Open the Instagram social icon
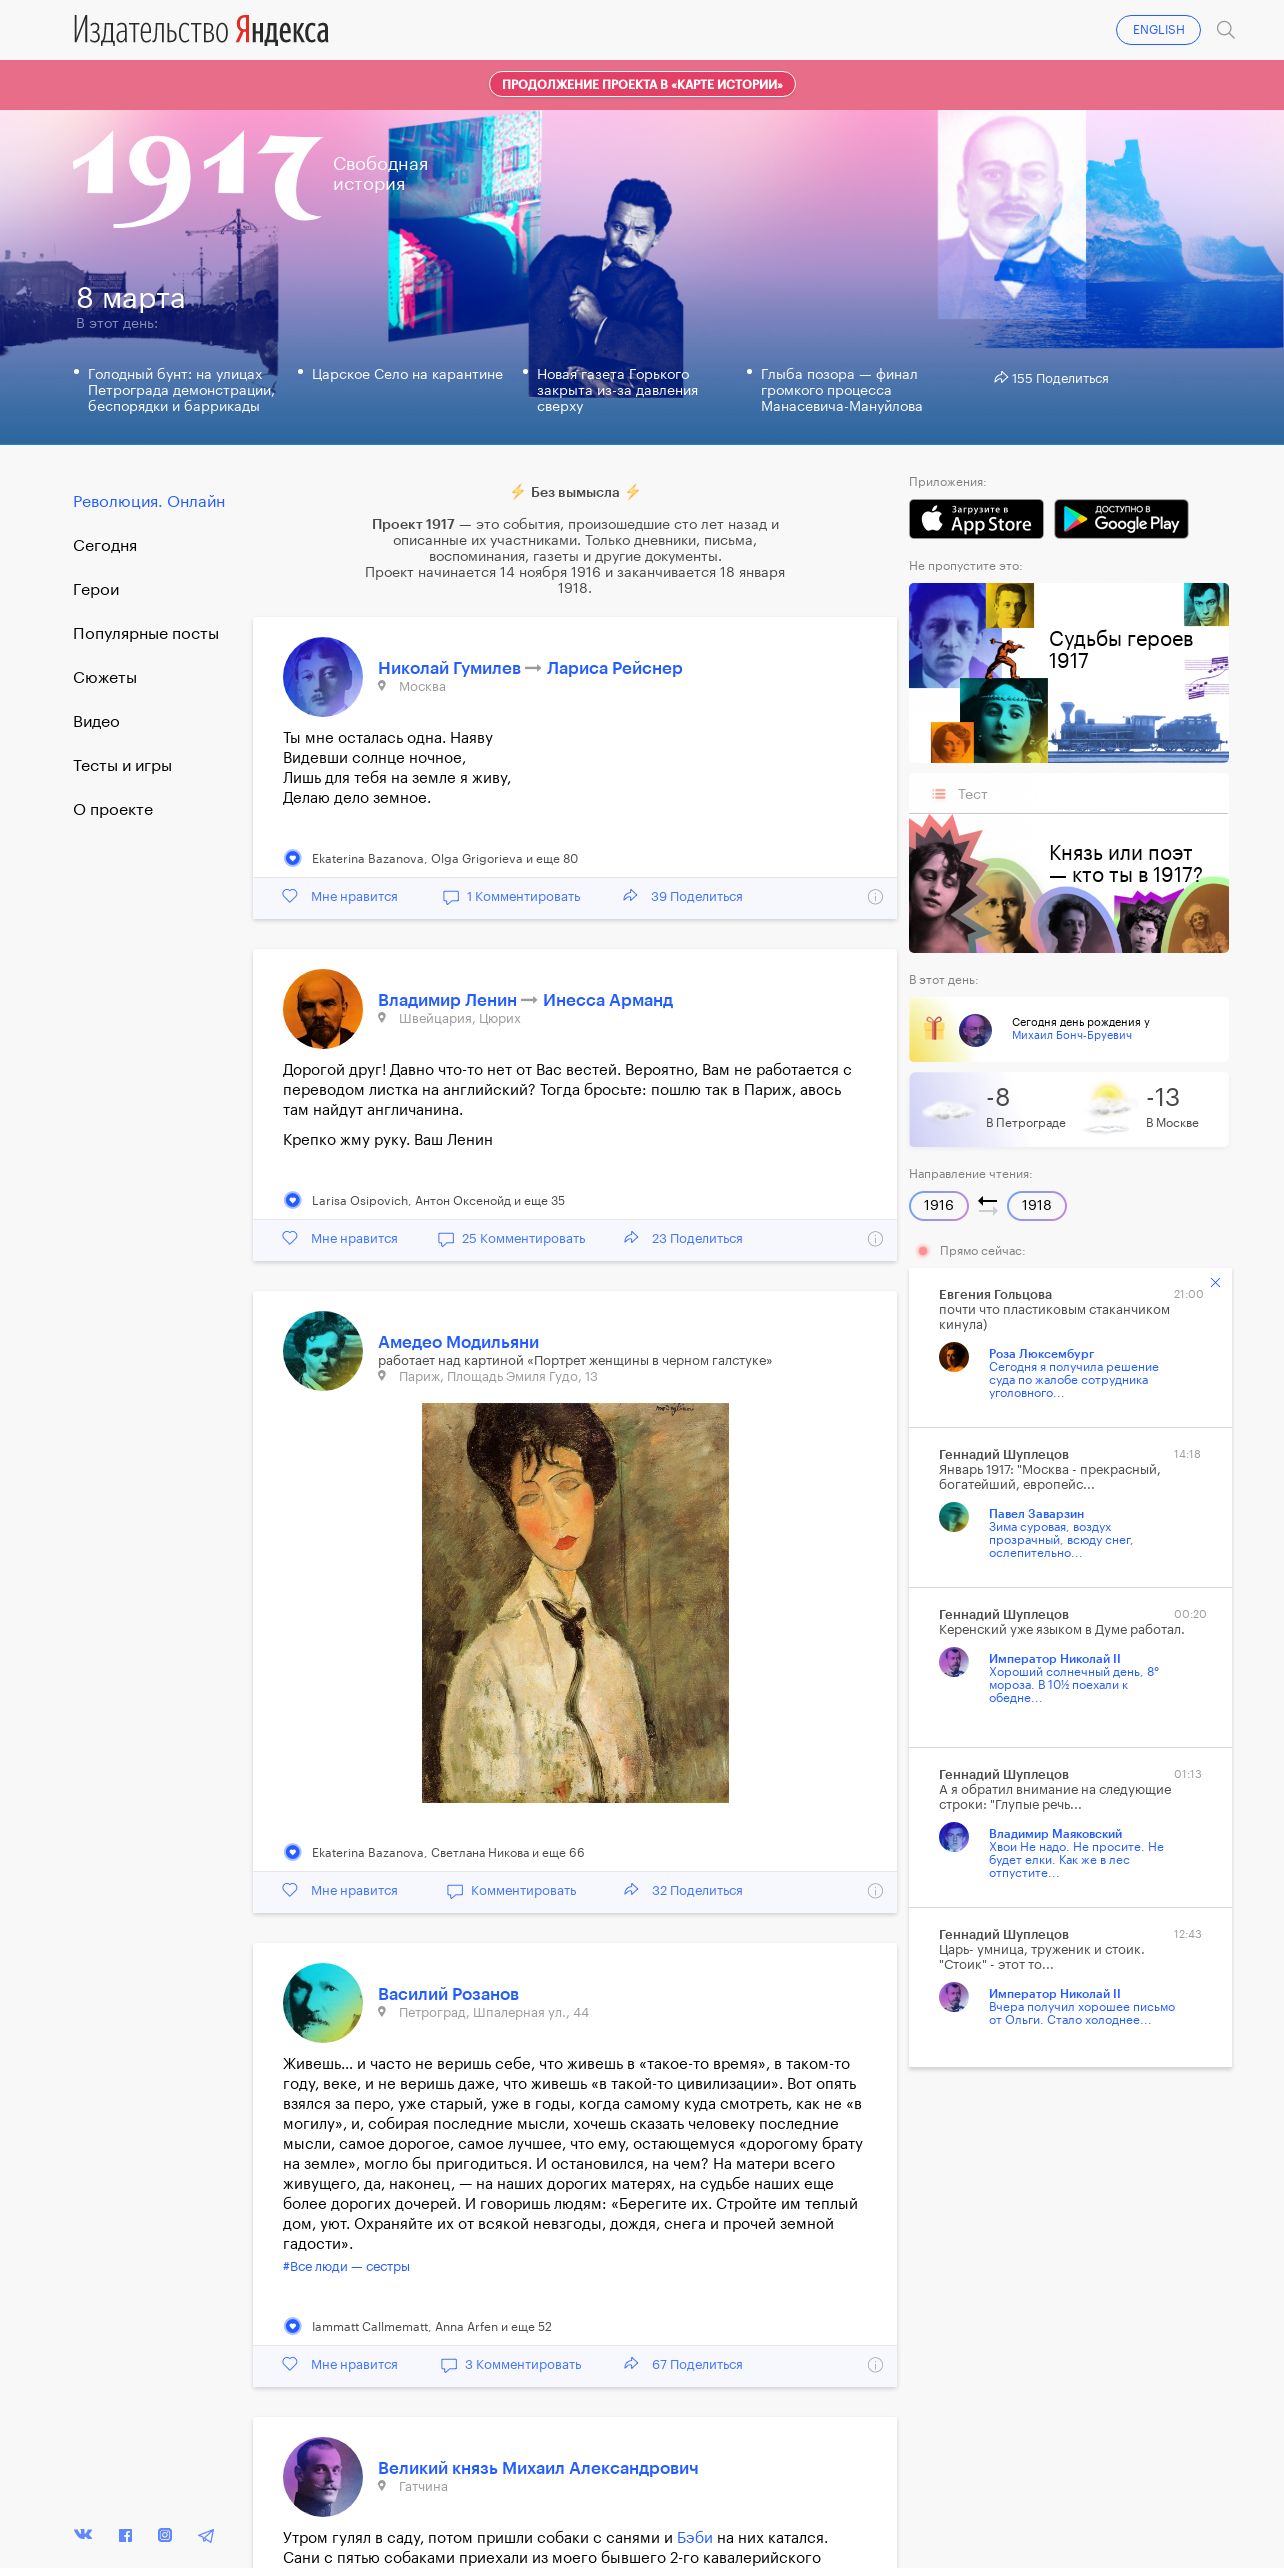1284x2568 pixels. (165, 2535)
